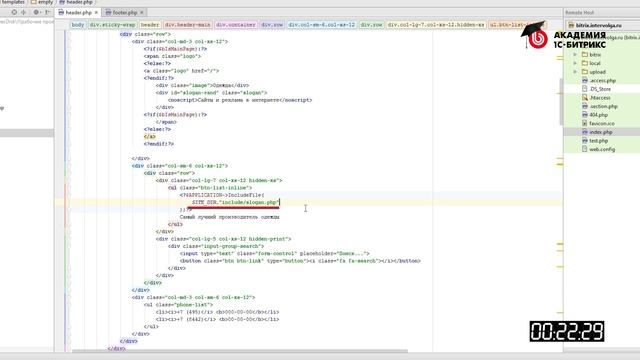Click the .access.php file icon
The height and width of the screenshot is (360, 640).
click(585, 80)
